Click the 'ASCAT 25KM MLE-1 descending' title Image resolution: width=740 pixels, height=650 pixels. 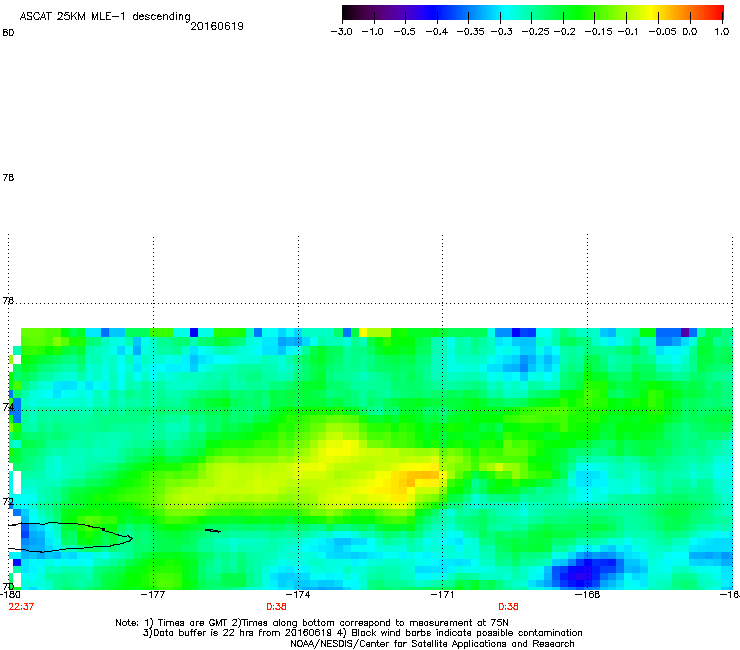coord(105,16)
